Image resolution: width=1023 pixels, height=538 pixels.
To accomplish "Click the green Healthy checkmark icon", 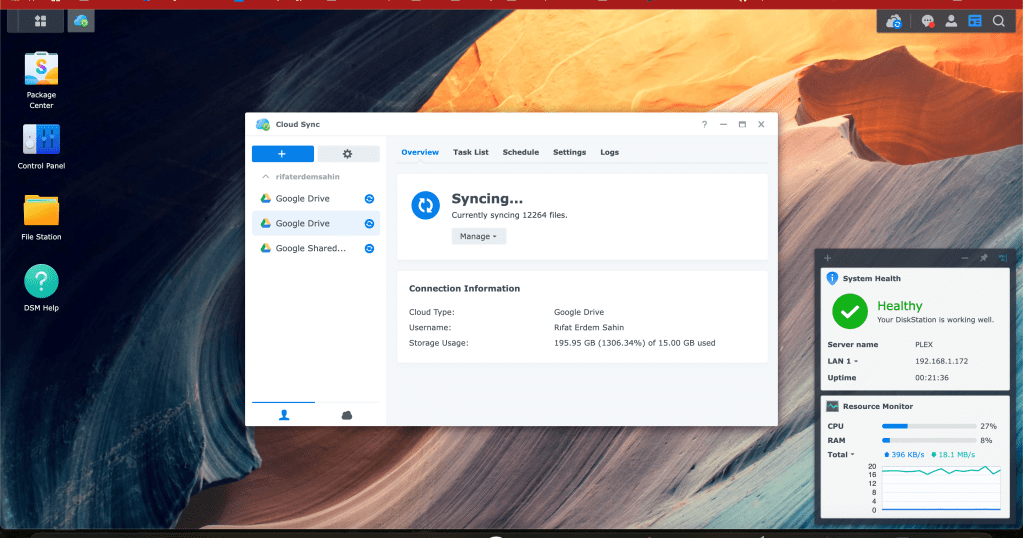I will click(x=849, y=312).
